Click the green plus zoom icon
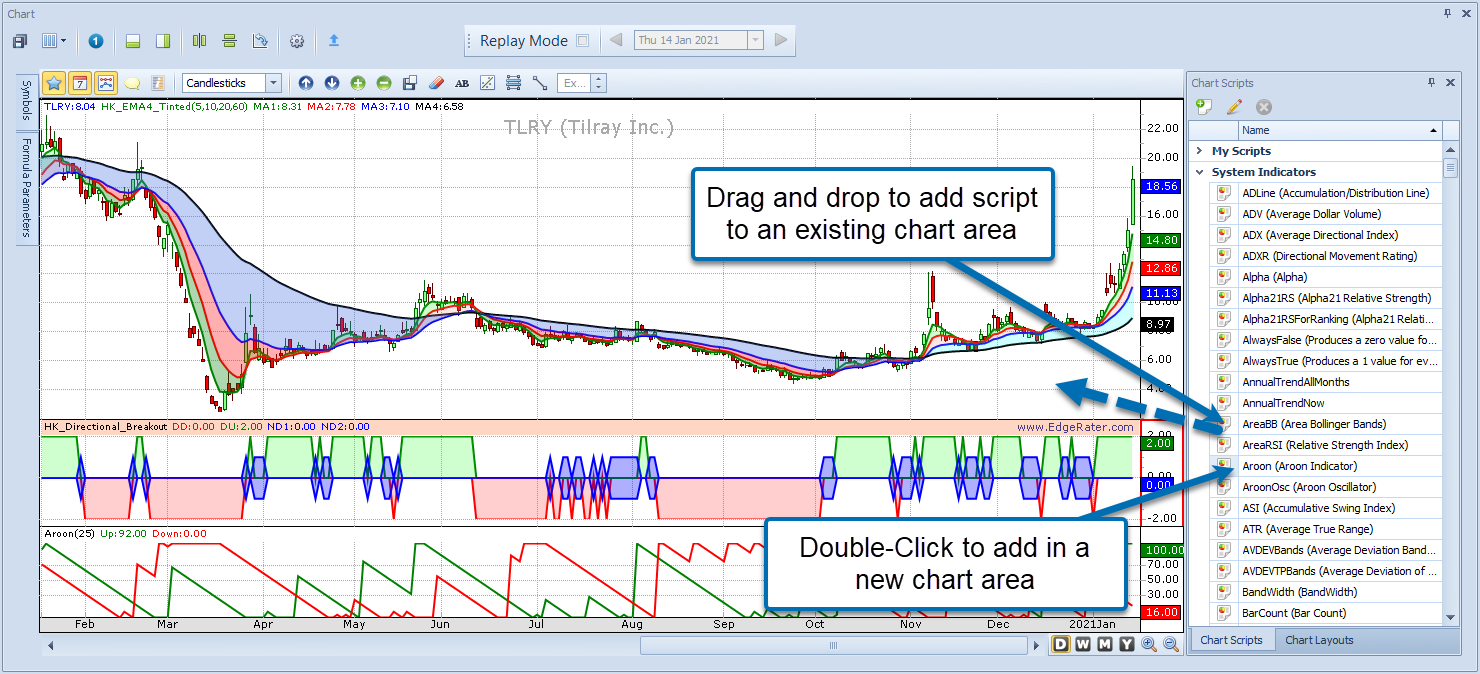Screen dimensions: 1480x674 pyautogui.click(x=358, y=83)
